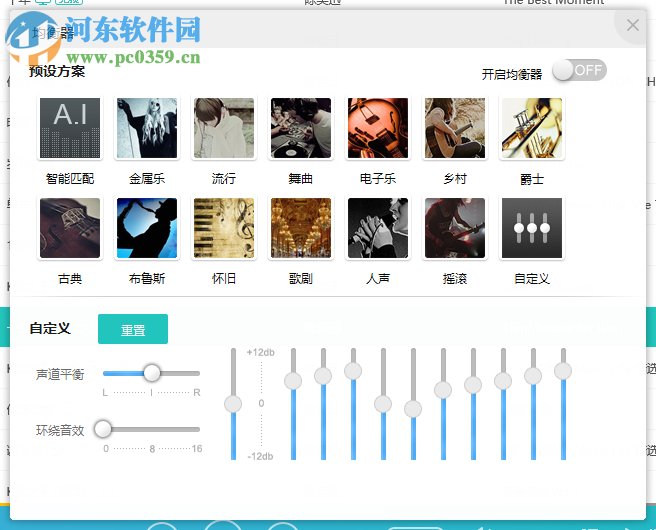
Task: Pick the 舞曲 DJ preset image
Action: (x=301, y=128)
